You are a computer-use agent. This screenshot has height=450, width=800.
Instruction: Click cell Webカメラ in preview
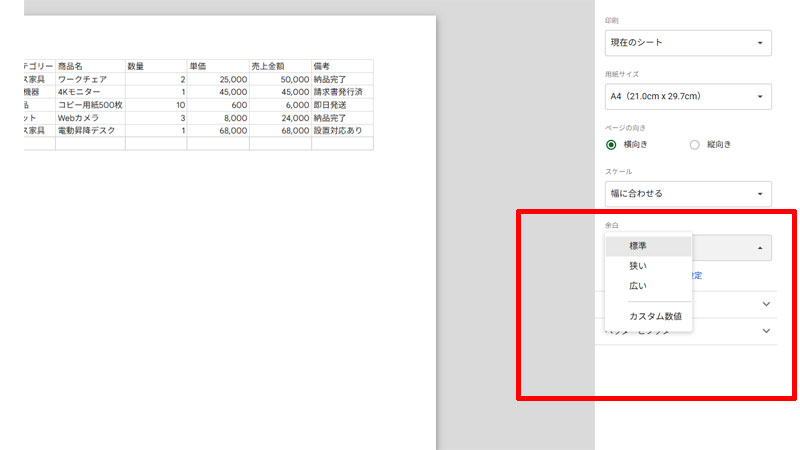click(x=90, y=118)
